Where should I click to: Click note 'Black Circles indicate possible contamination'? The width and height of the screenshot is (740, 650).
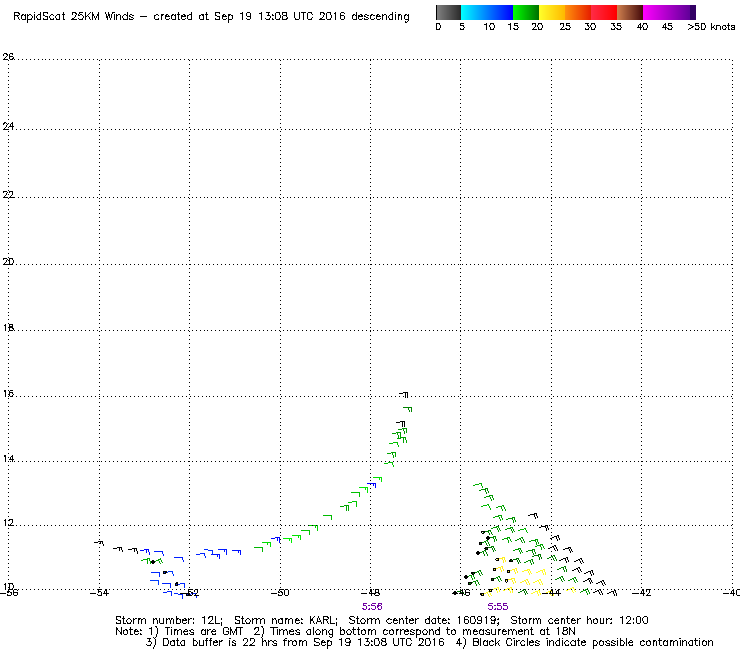pos(593,642)
